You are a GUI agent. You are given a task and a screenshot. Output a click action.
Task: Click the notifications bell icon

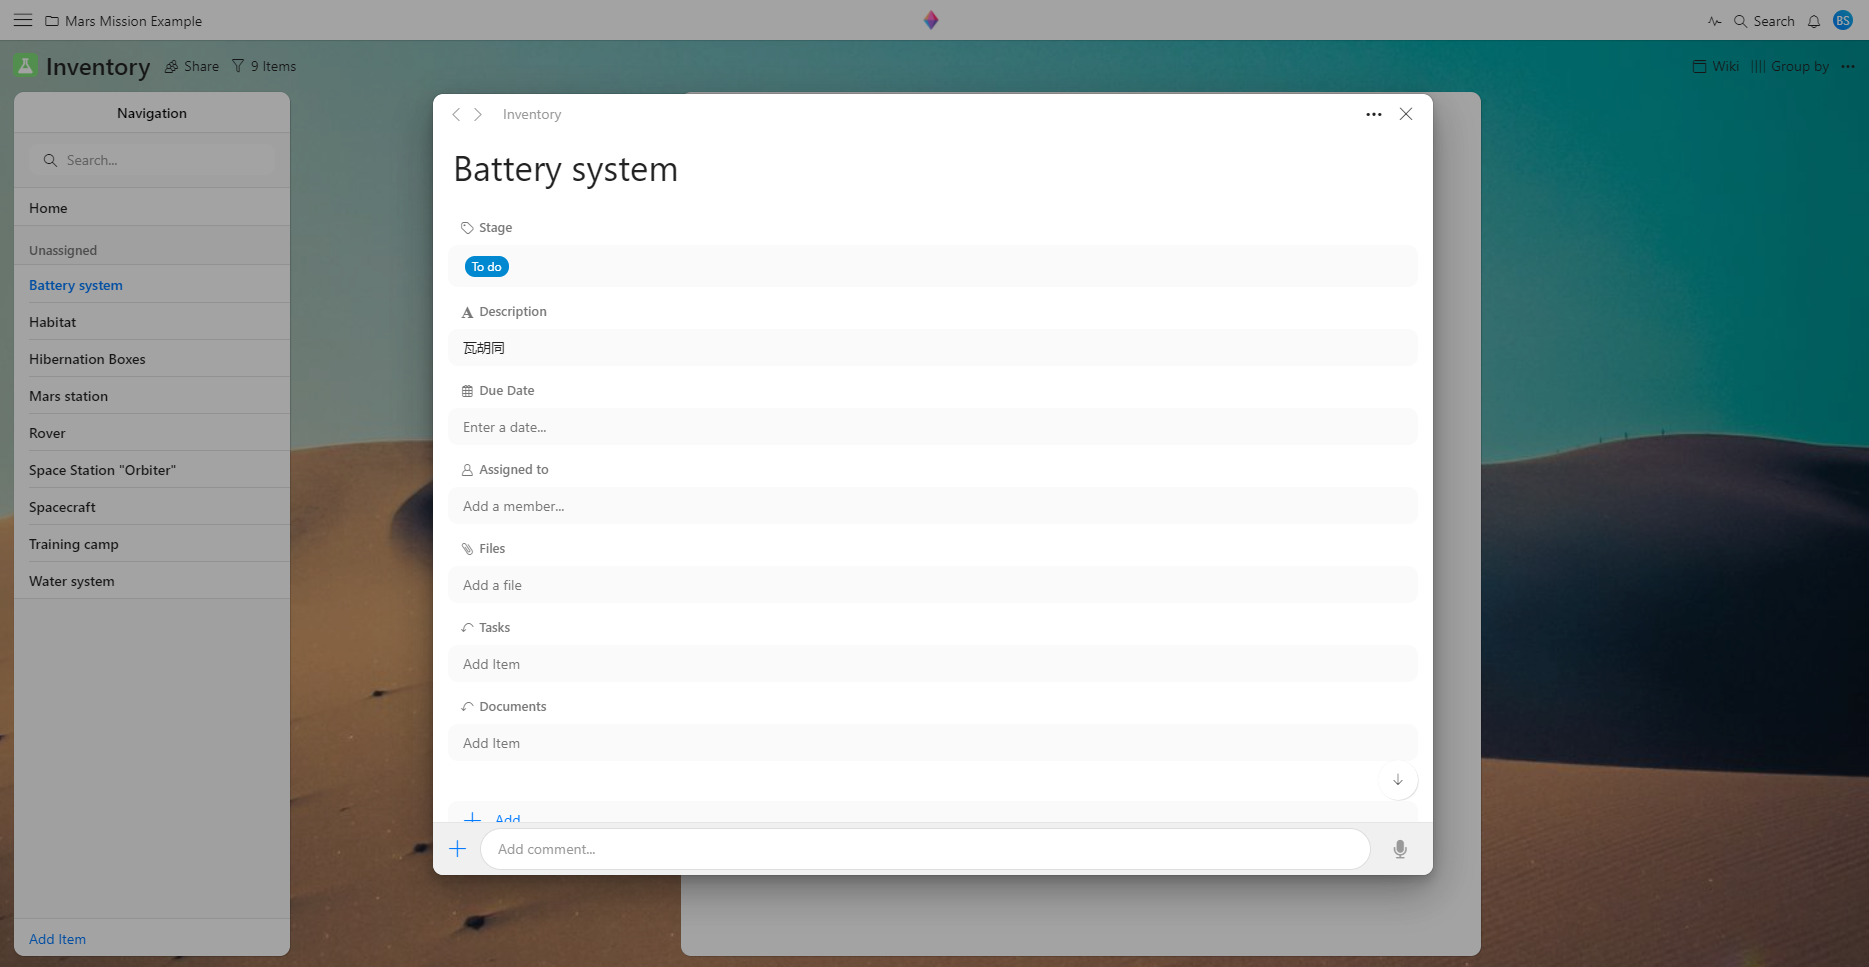(1814, 21)
